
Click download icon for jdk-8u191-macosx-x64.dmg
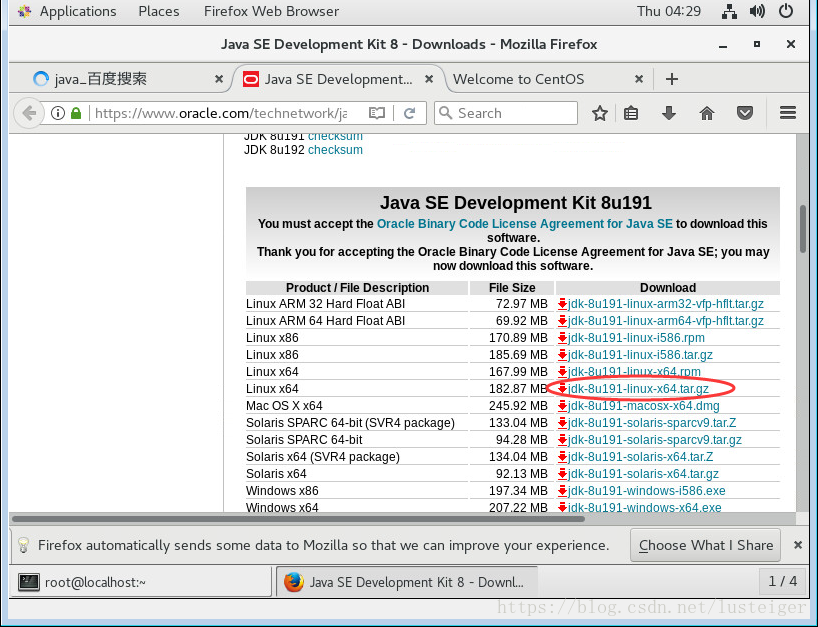tap(562, 406)
